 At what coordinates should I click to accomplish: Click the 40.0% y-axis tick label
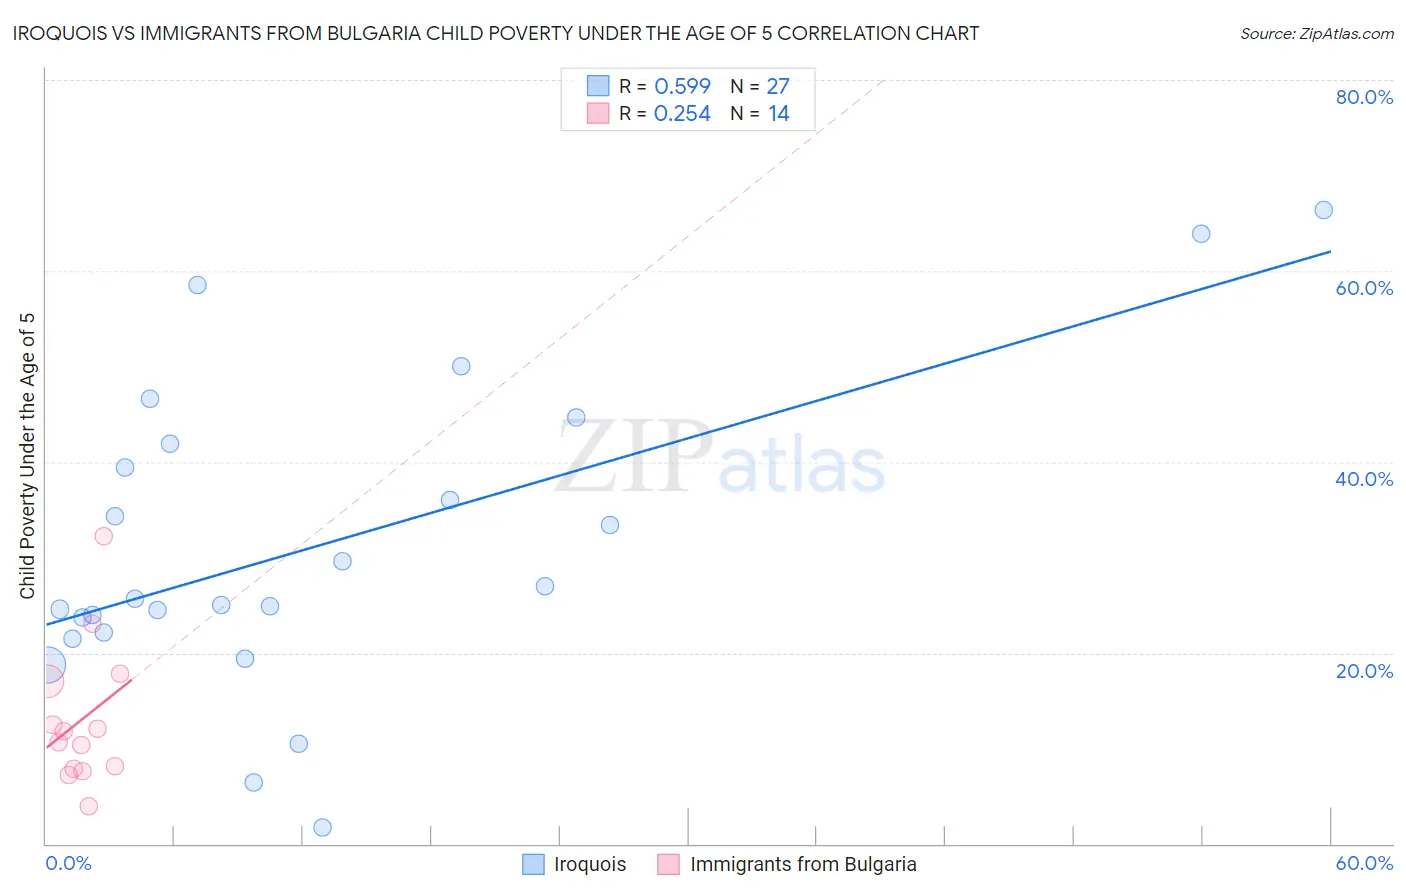[x=1364, y=479]
